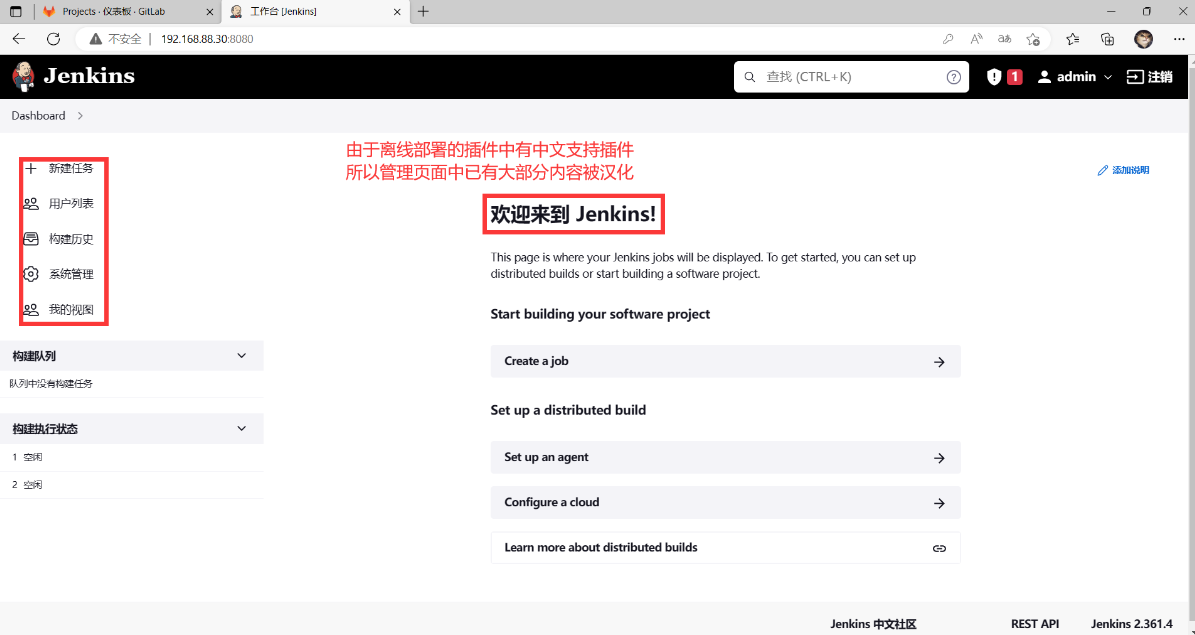This screenshot has width=1195, height=635.
Task: Click the page vertical scrollbar
Action: click(1190, 343)
